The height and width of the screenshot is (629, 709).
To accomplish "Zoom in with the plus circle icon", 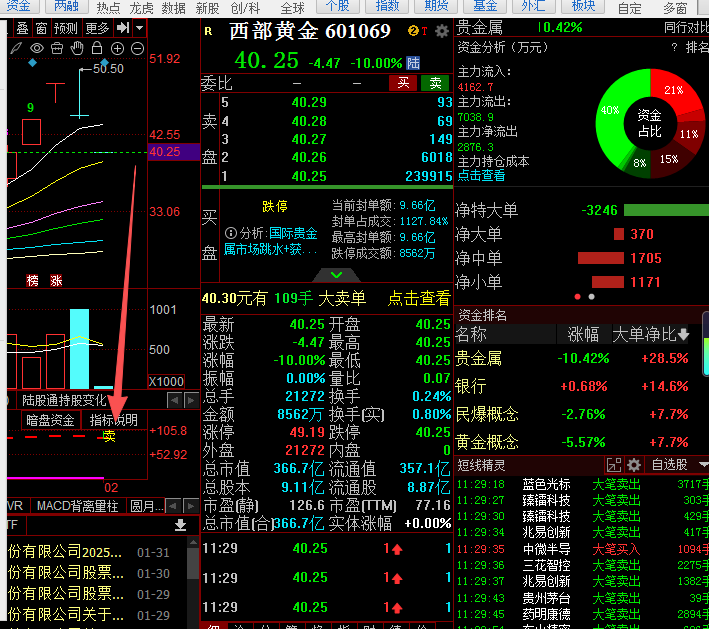I will point(117,48).
